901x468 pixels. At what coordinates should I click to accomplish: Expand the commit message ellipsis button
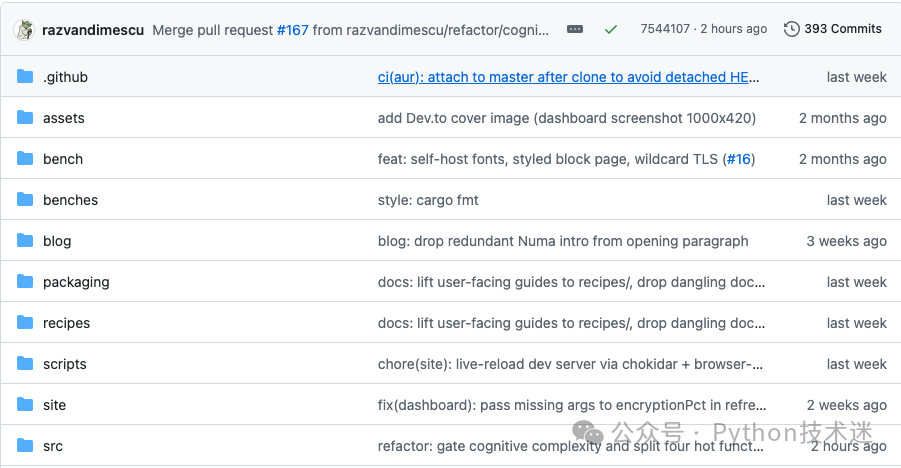coord(575,29)
